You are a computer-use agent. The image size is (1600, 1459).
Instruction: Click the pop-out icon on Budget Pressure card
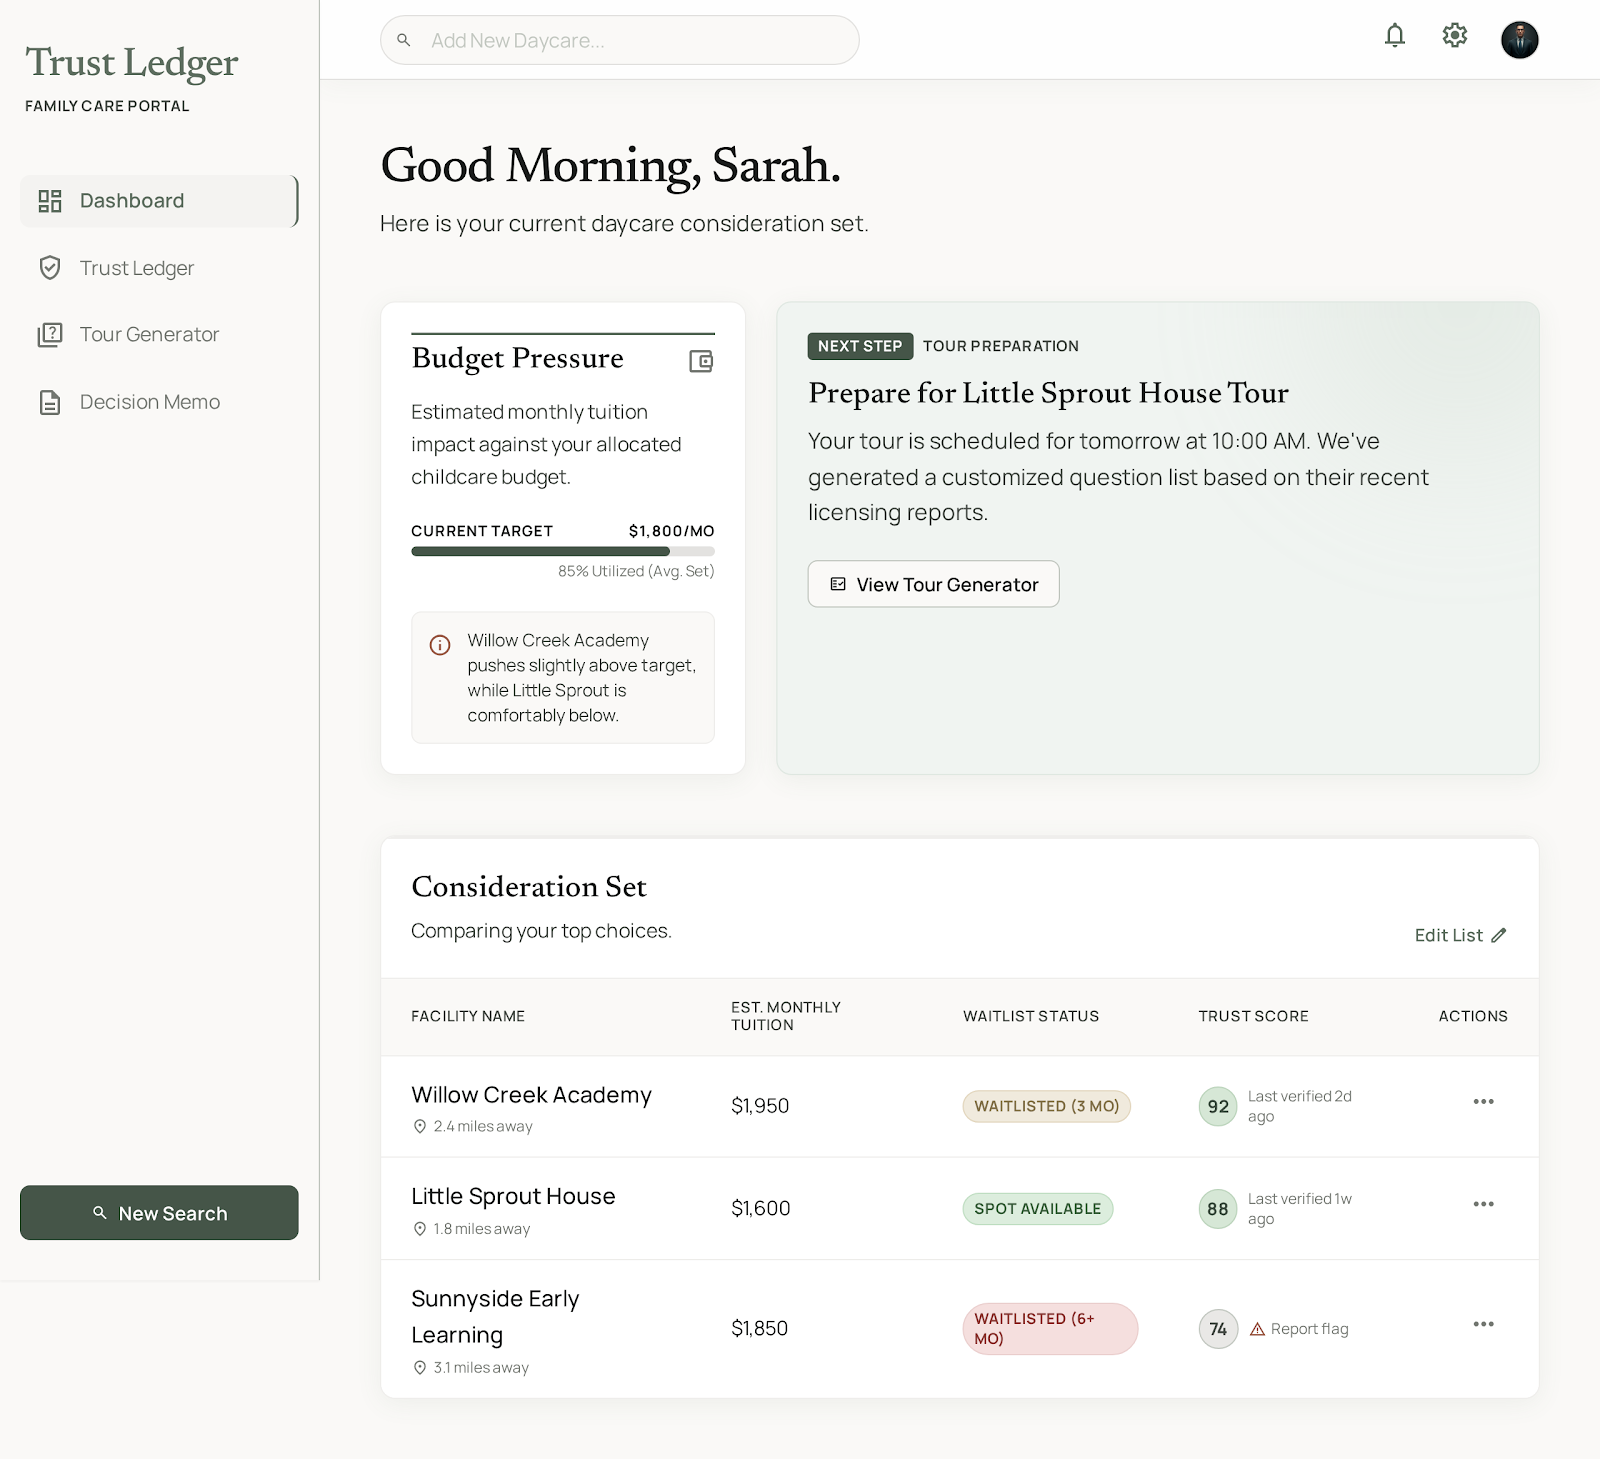701,361
